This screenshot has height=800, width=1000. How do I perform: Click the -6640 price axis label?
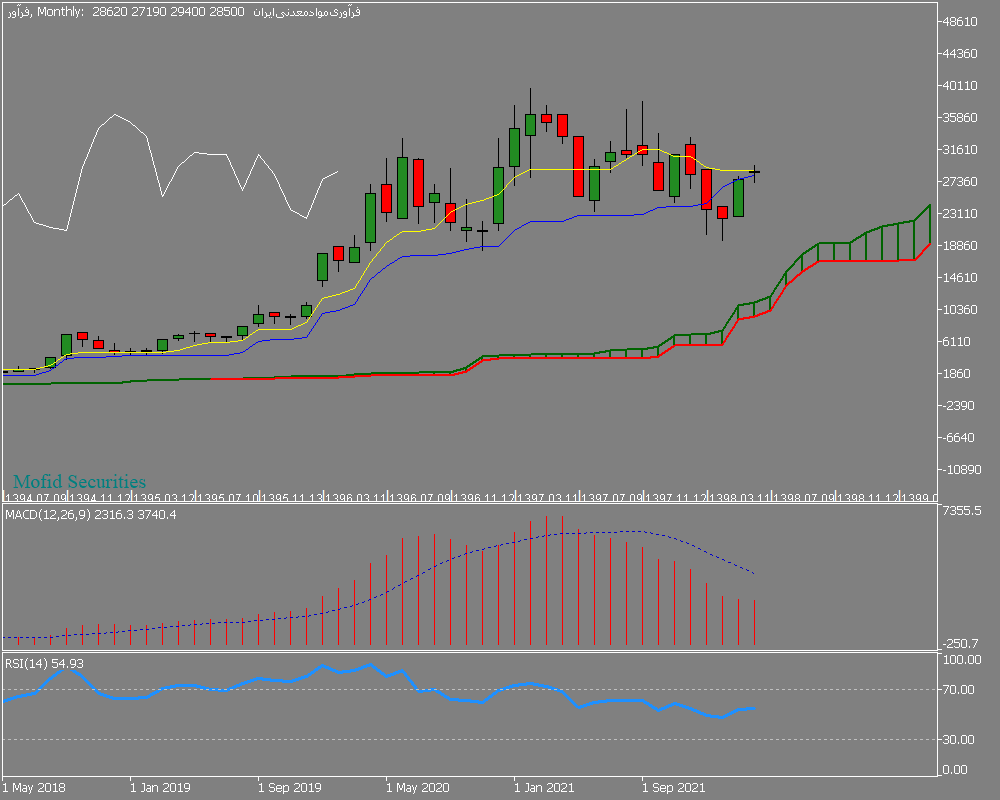tap(960, 438)
